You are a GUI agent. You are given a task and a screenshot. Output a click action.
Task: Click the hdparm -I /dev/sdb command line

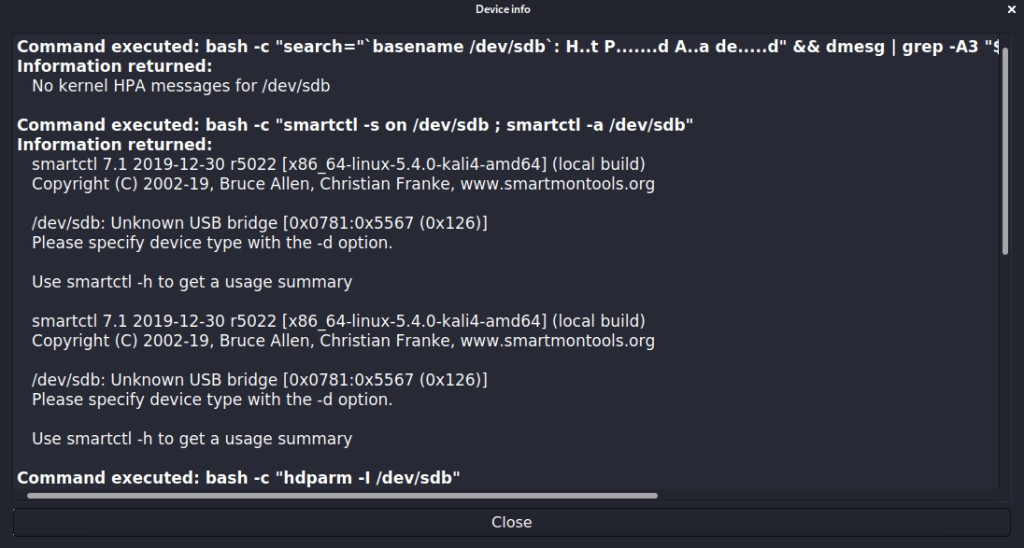click(x=238, y=478)
